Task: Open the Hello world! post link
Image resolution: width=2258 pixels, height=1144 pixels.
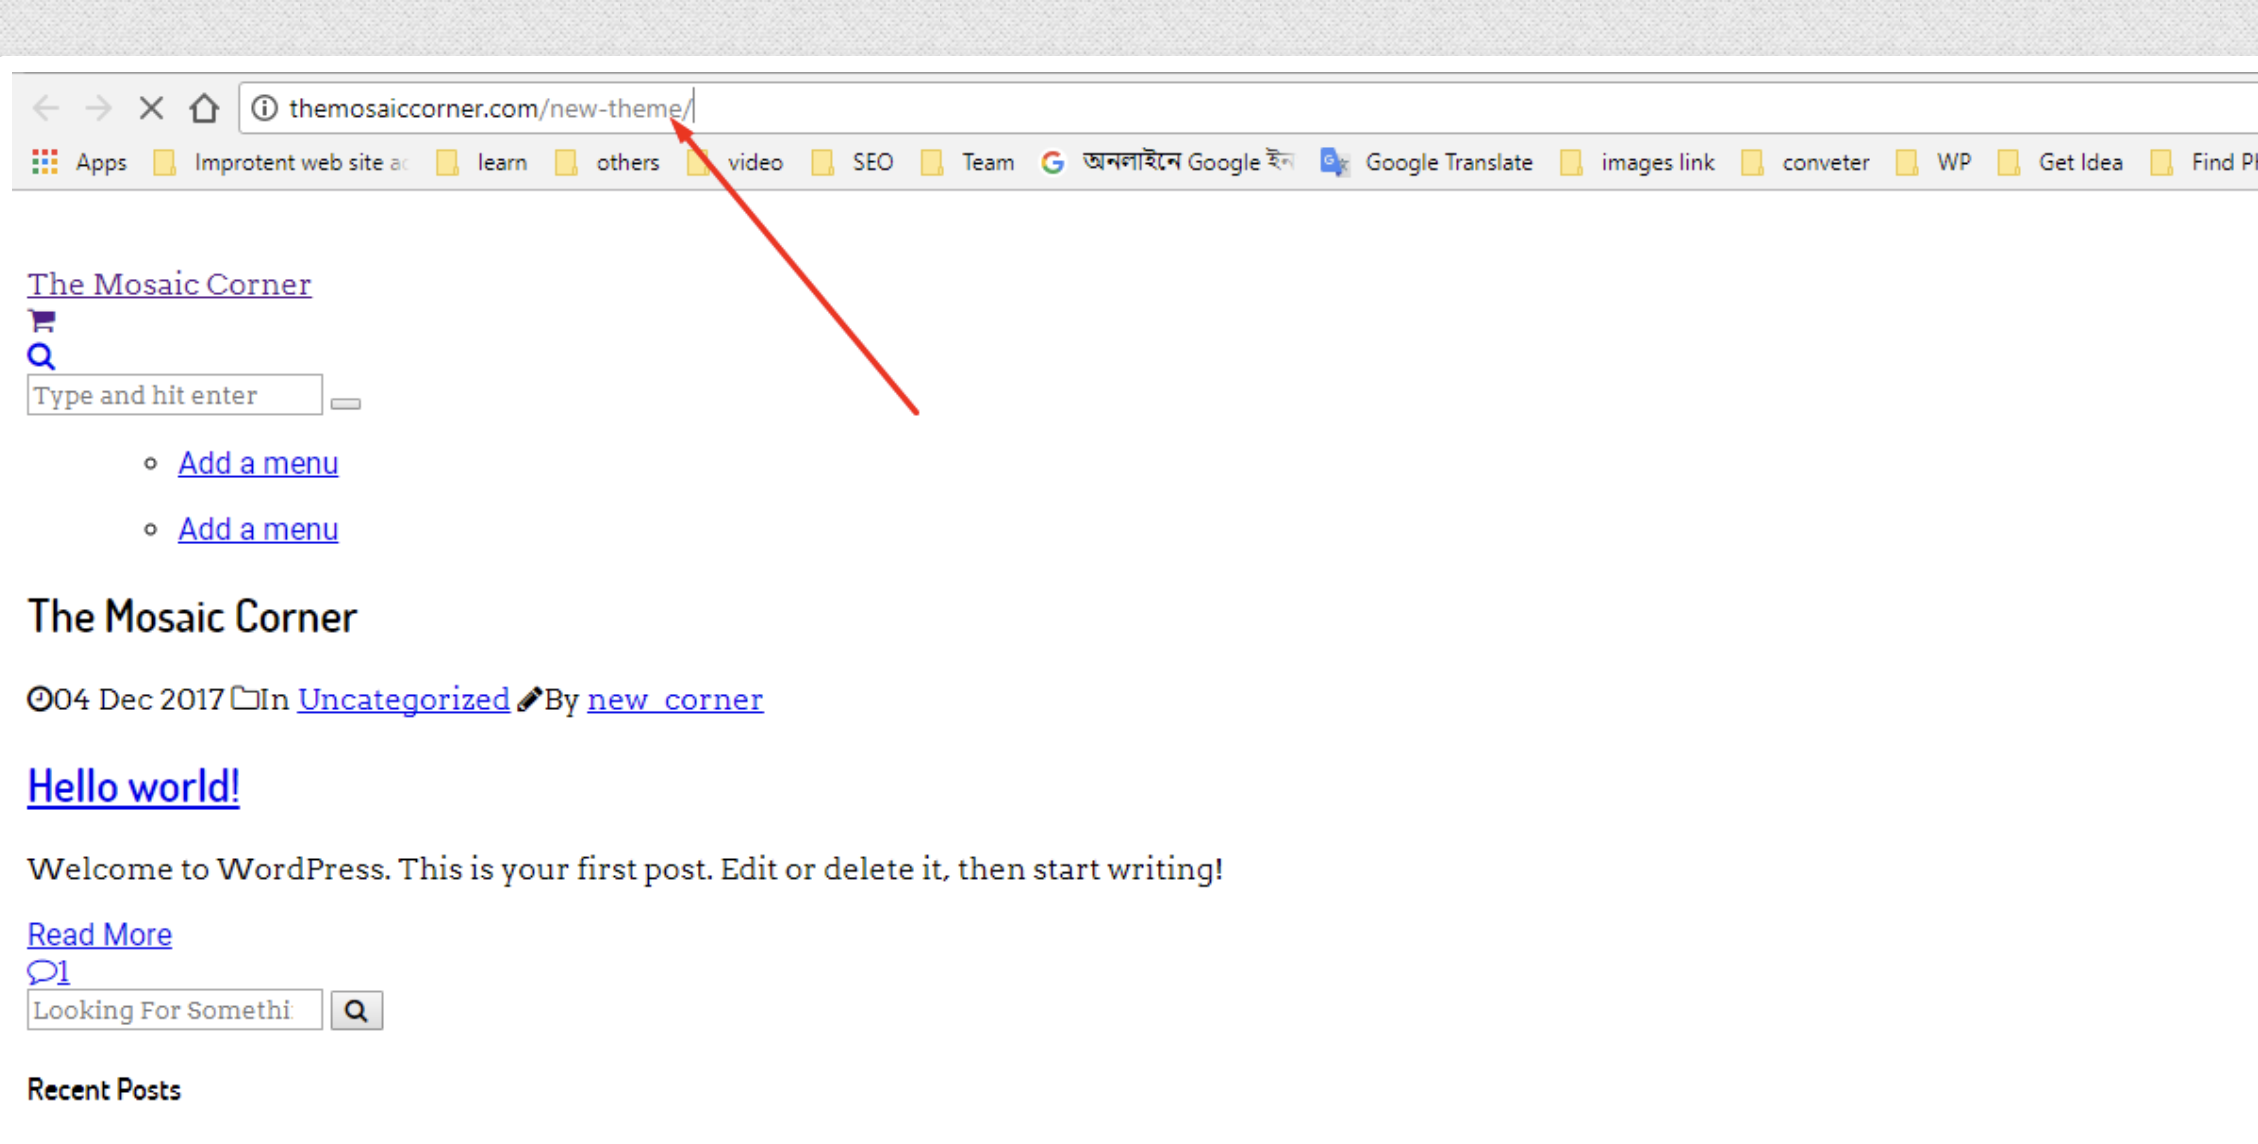Action: pos(133,787)
